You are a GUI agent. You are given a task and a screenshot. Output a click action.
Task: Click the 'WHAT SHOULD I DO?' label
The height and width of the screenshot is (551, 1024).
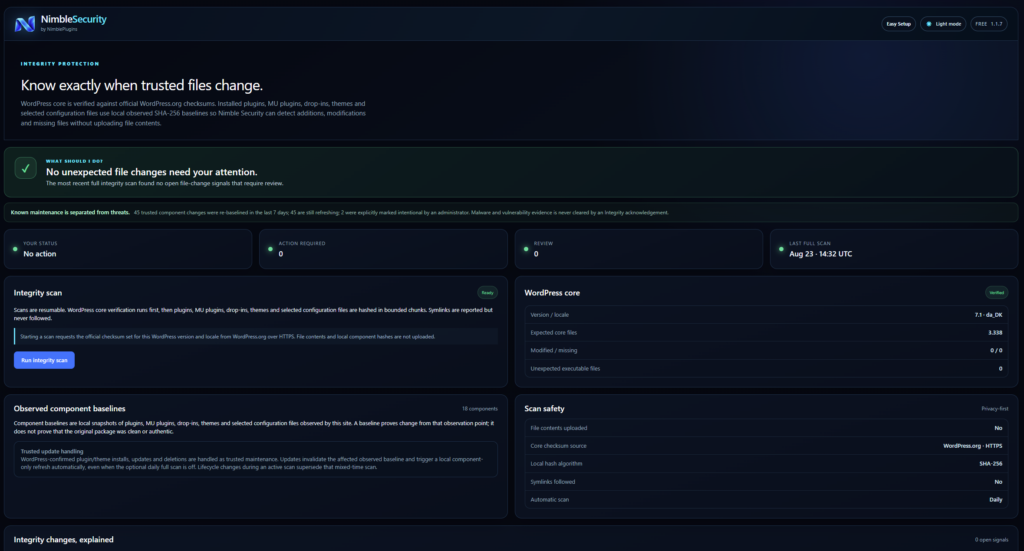[74, 161]
